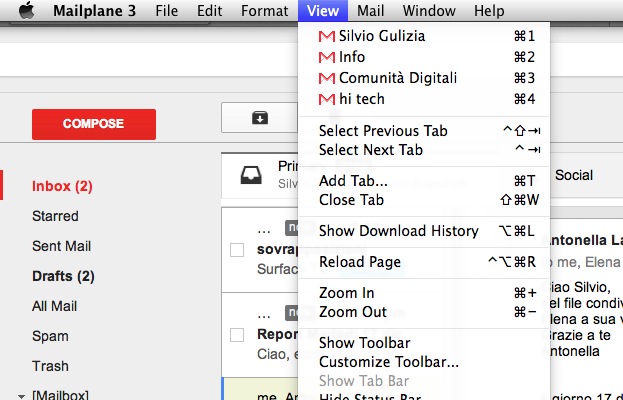Click the Gmail icon beside Silvio Gulizia
Viewport: 623px width, 400px height.
(x=327, y=37)
